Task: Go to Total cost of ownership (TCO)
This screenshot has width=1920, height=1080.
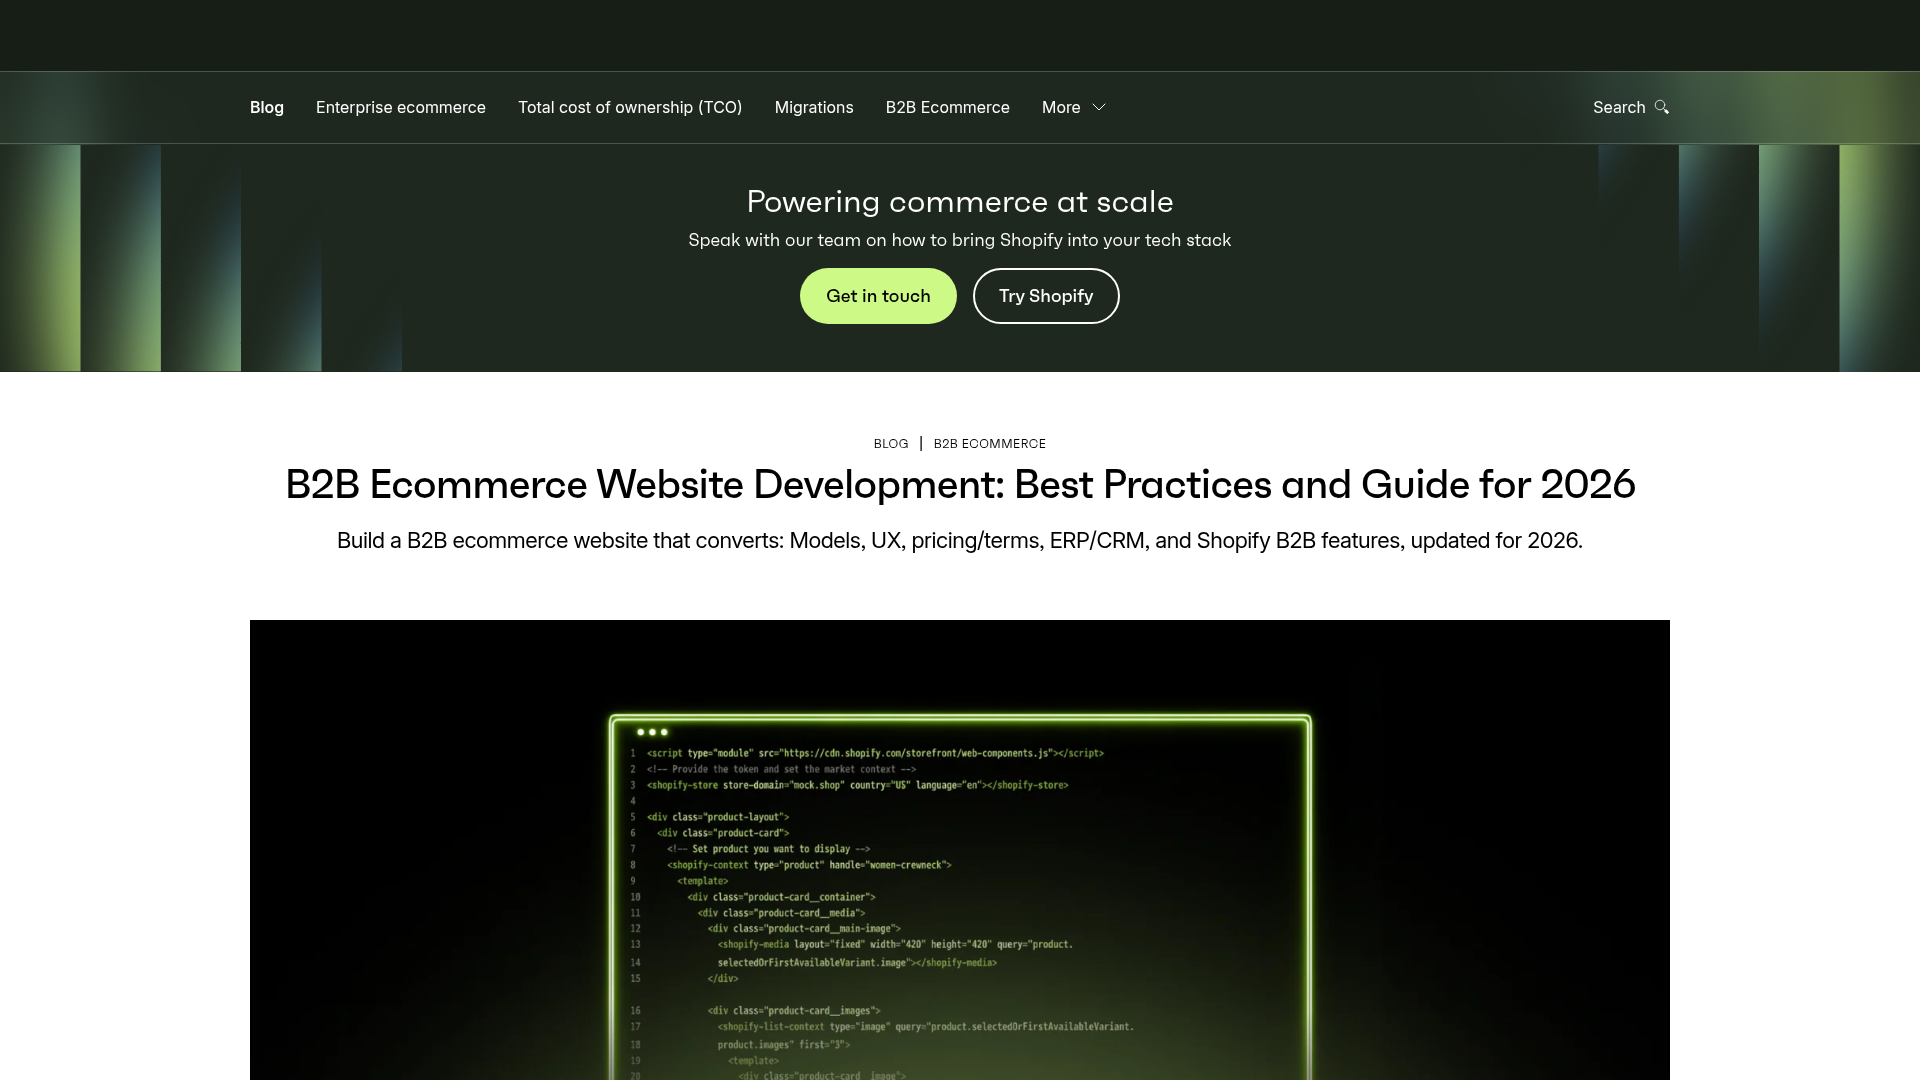Action: tap(630, 107)
